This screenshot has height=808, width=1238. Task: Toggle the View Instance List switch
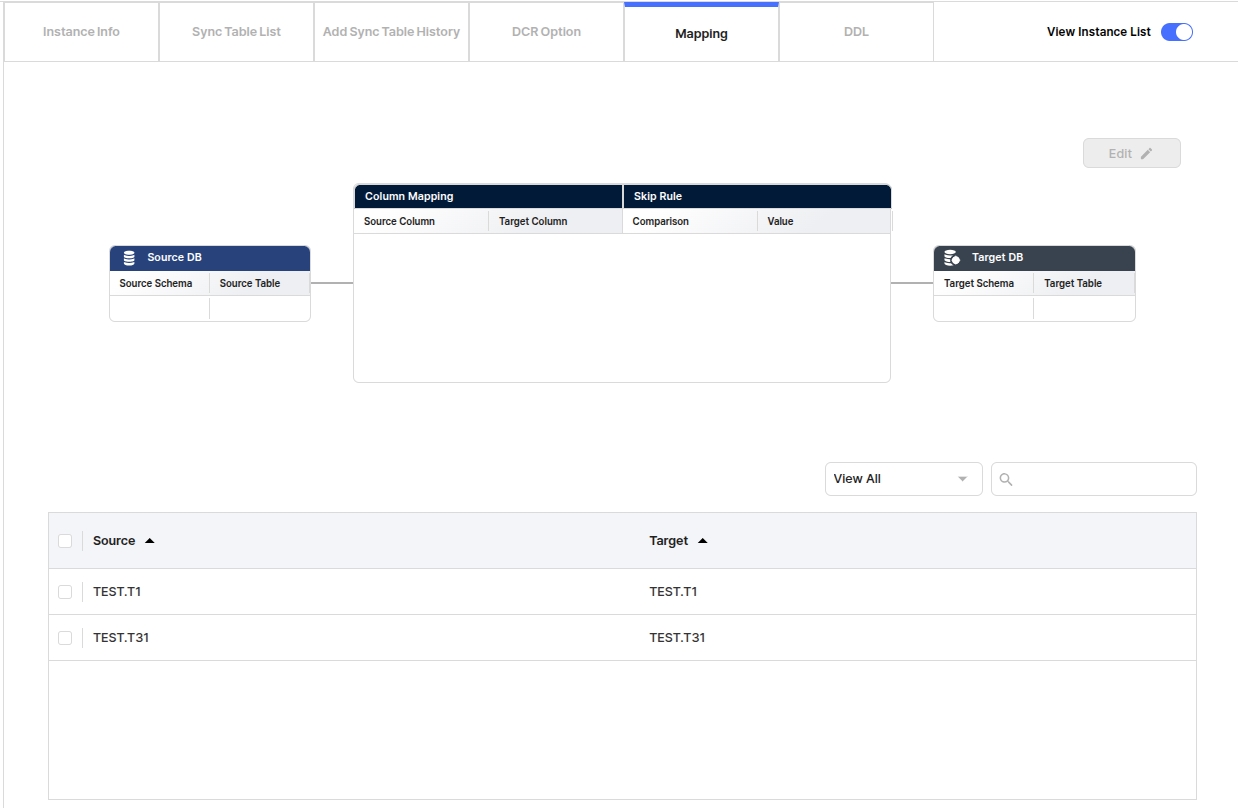pyautogui.click(x=1176, y=32)
